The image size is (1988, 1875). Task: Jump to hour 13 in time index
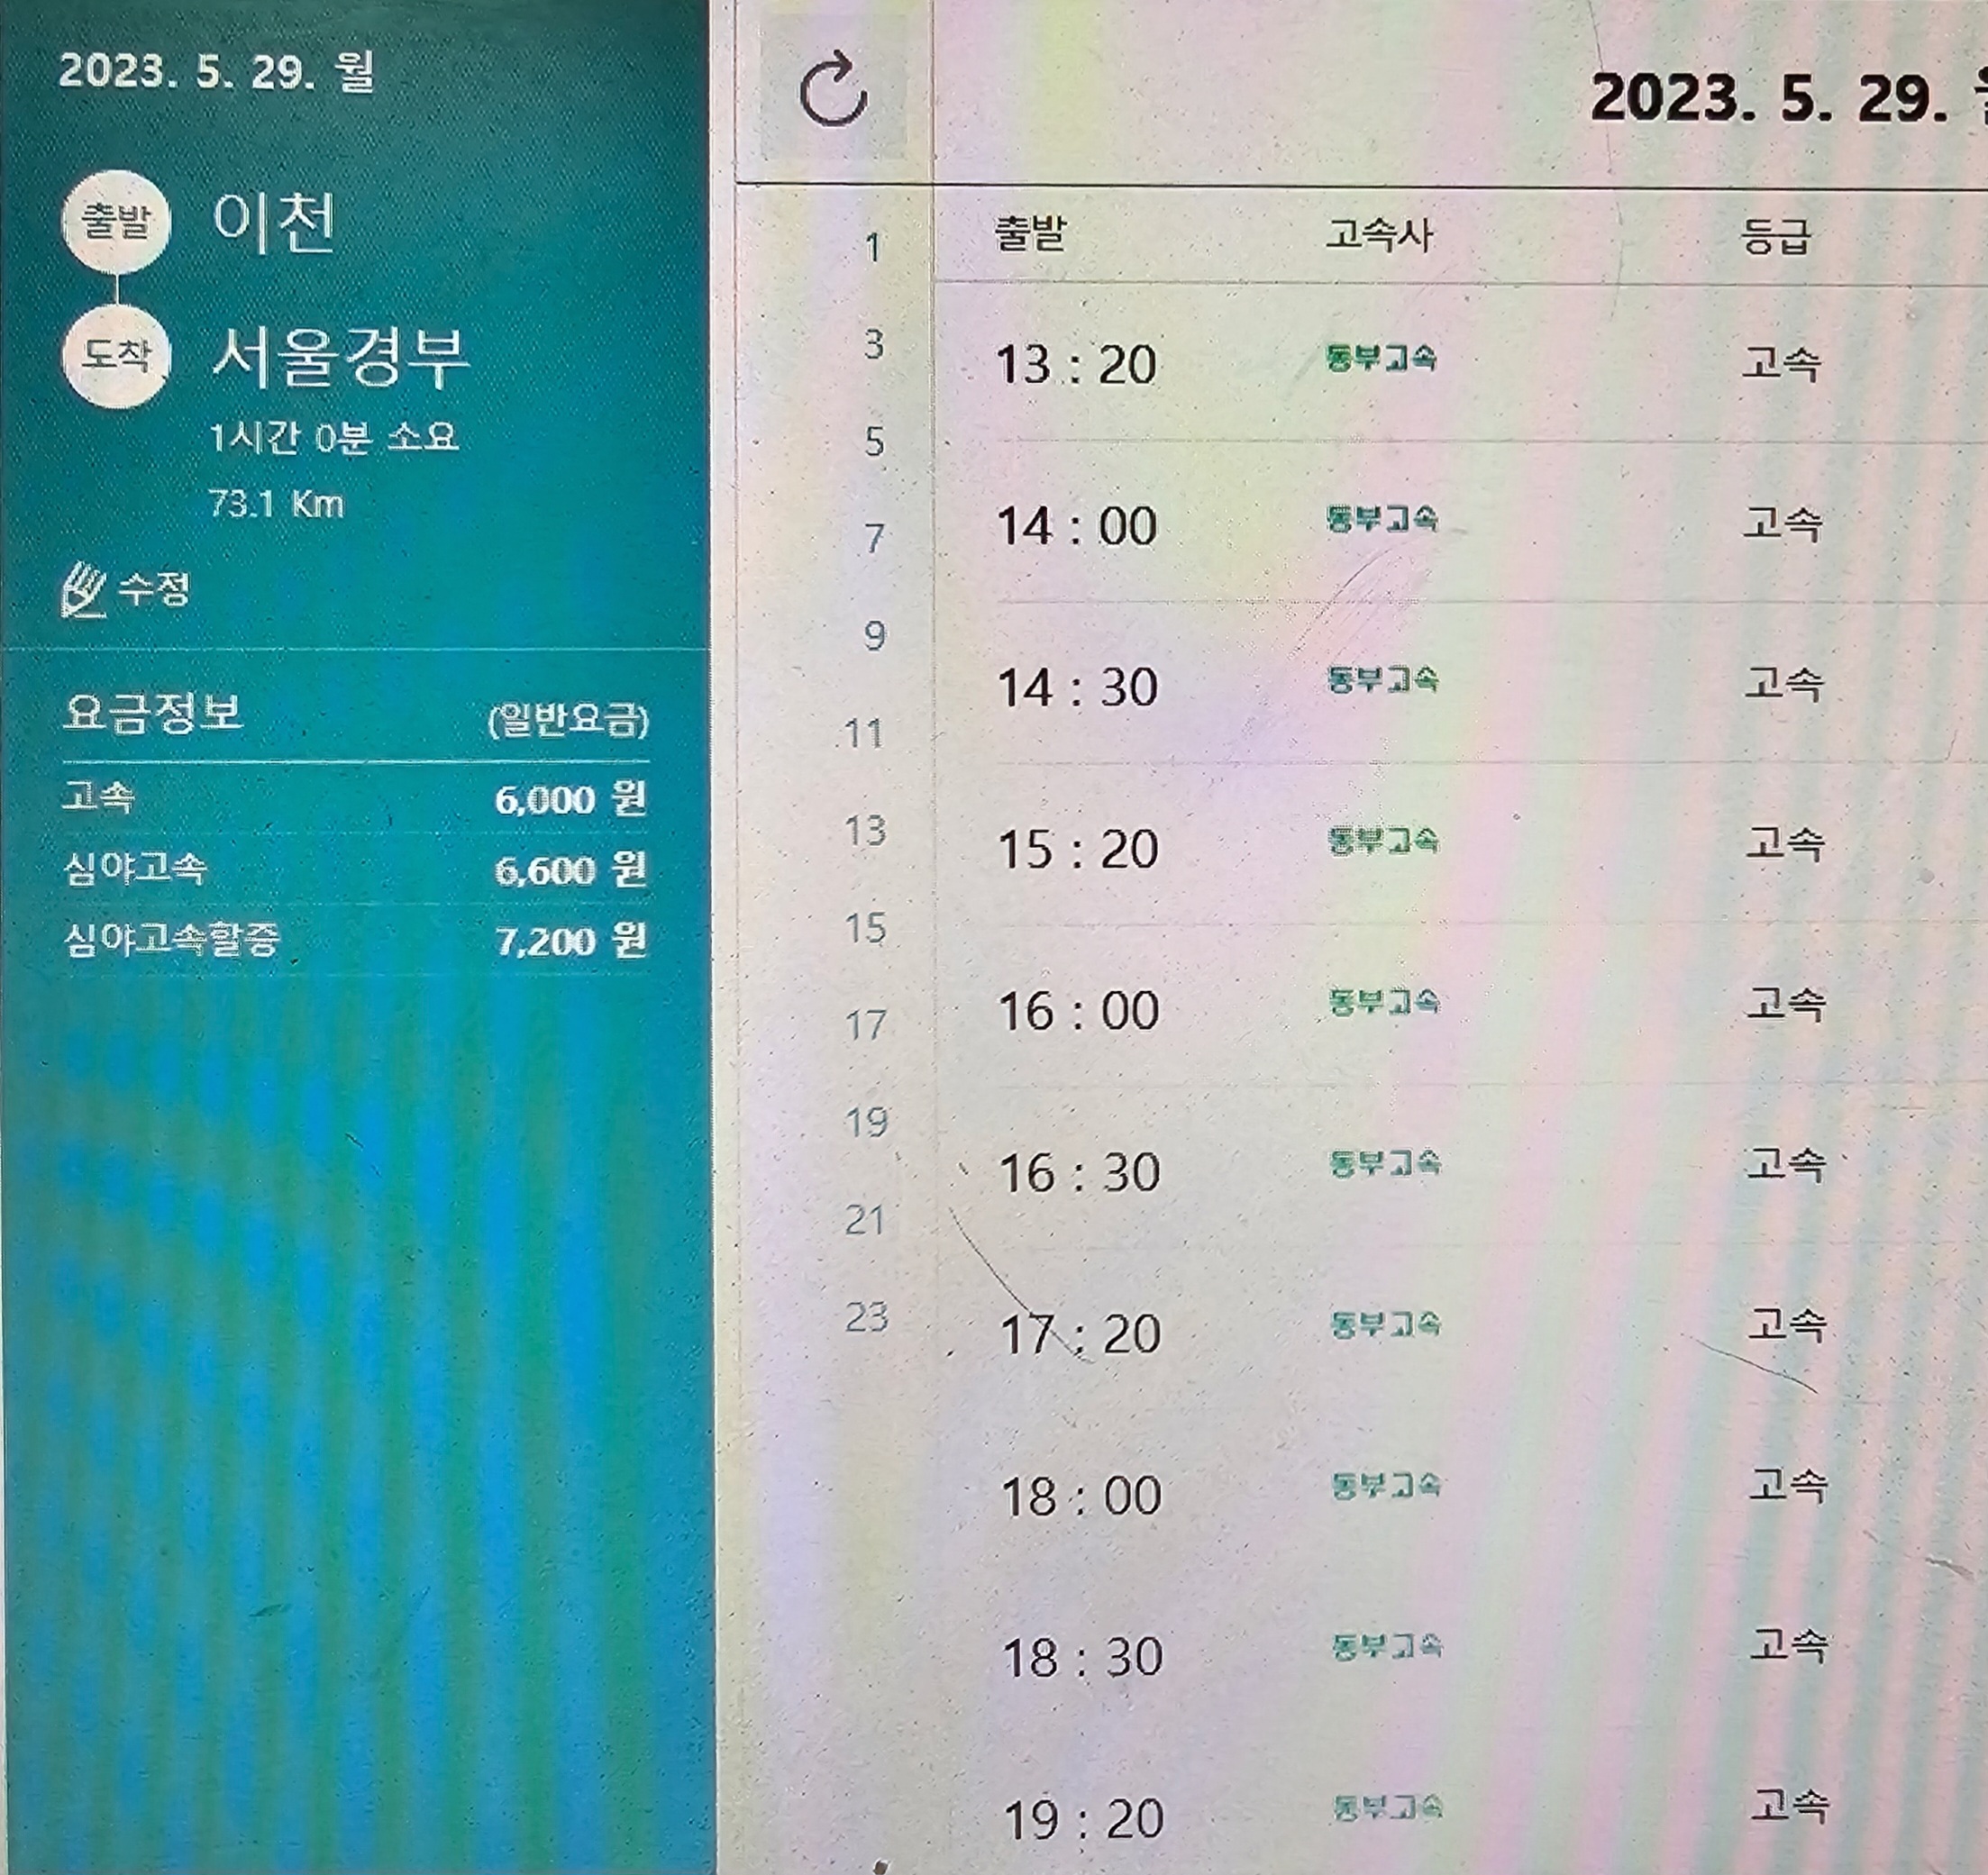pos(866,830)
